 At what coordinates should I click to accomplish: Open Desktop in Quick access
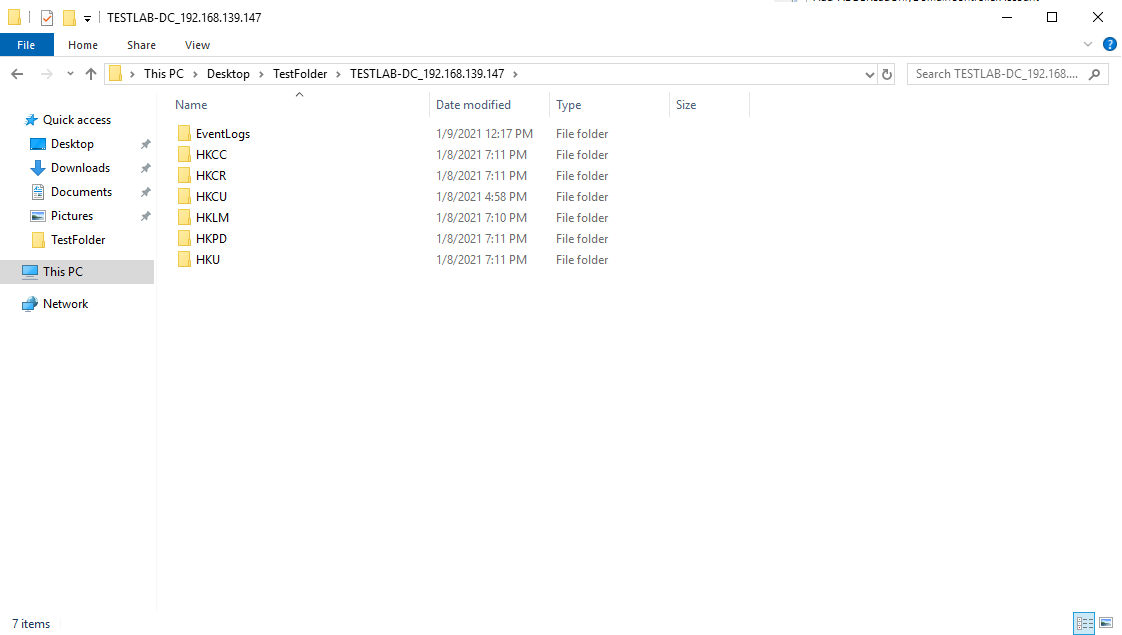pos(72,144)
